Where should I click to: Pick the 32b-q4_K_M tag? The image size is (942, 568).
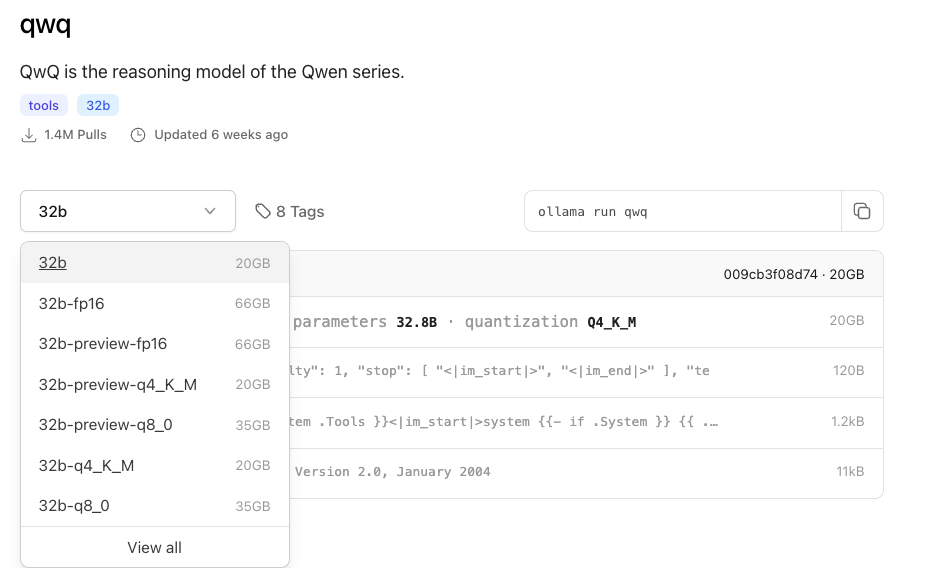tap(155, 465)
